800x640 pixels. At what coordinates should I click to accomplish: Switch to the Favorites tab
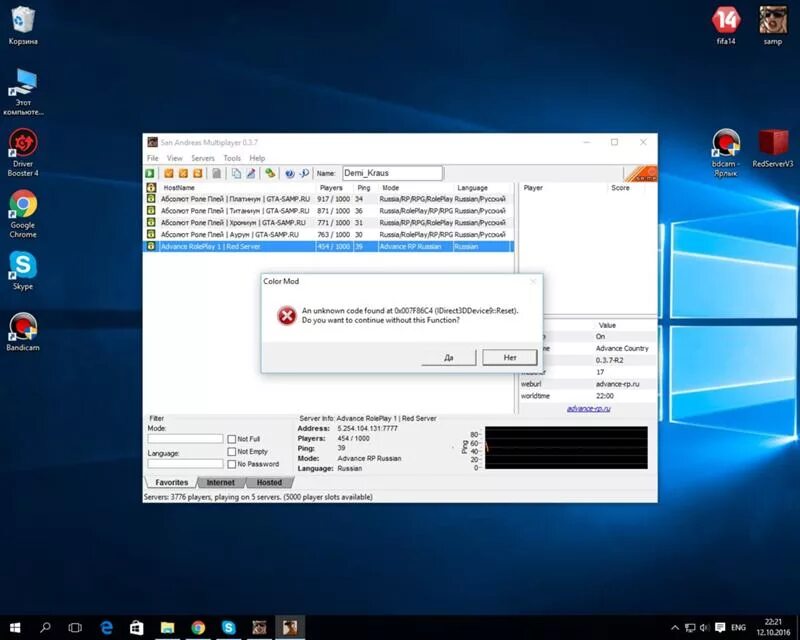(x=171, y=482)
